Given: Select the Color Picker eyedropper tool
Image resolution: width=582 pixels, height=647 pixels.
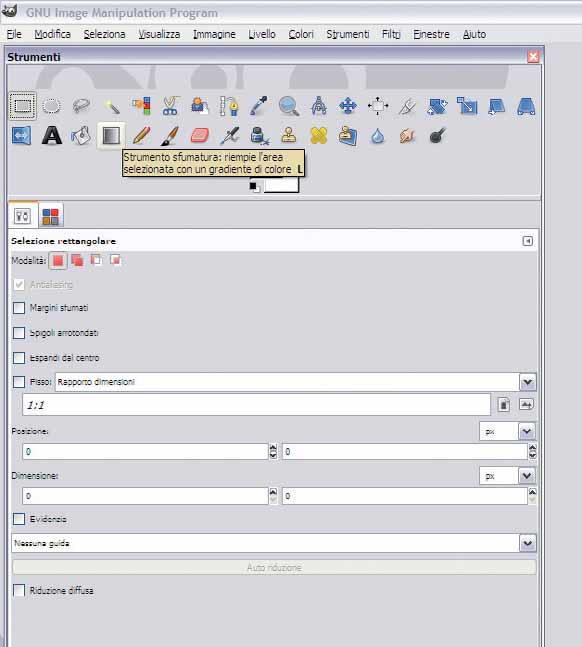Looking at the screenshot, I should pyautogui.click(x=259, y=106).
